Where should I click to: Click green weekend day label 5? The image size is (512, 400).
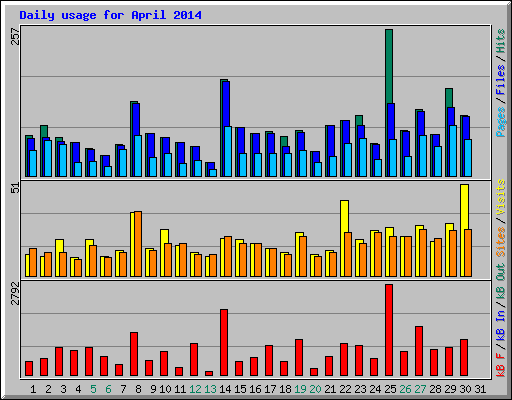93,389
